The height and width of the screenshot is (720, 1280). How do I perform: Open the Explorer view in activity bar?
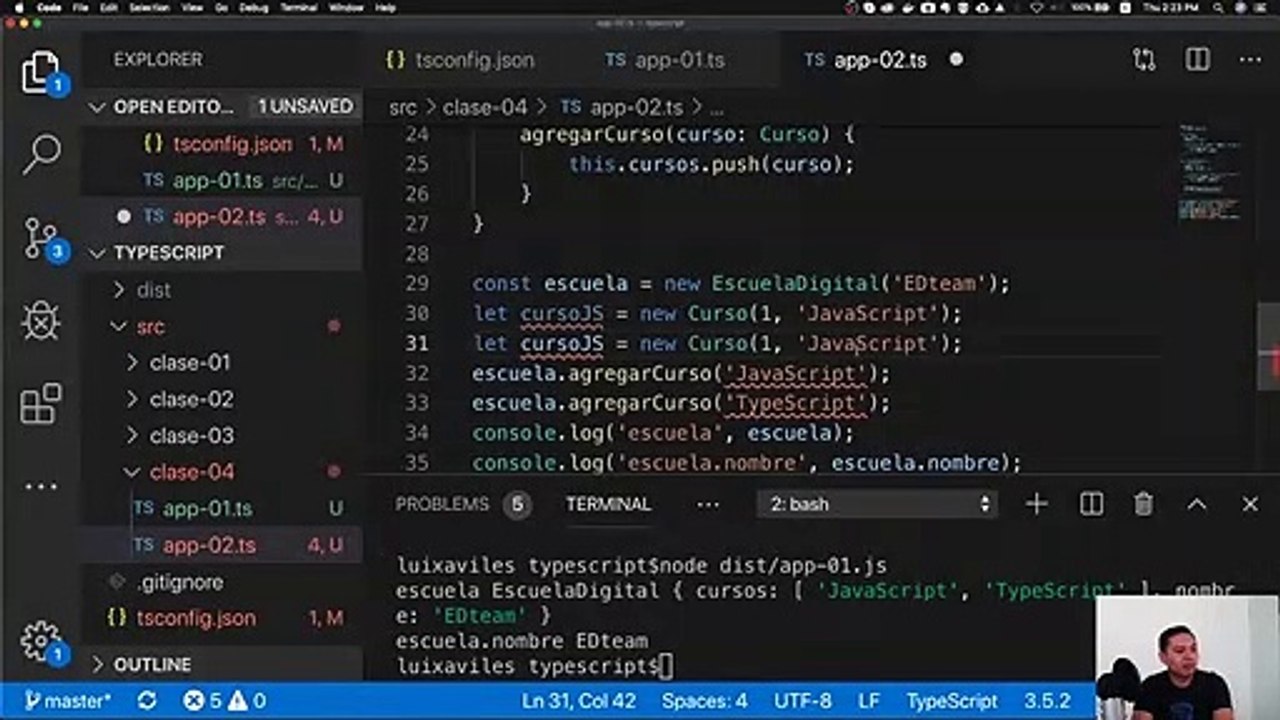(40, 72)
